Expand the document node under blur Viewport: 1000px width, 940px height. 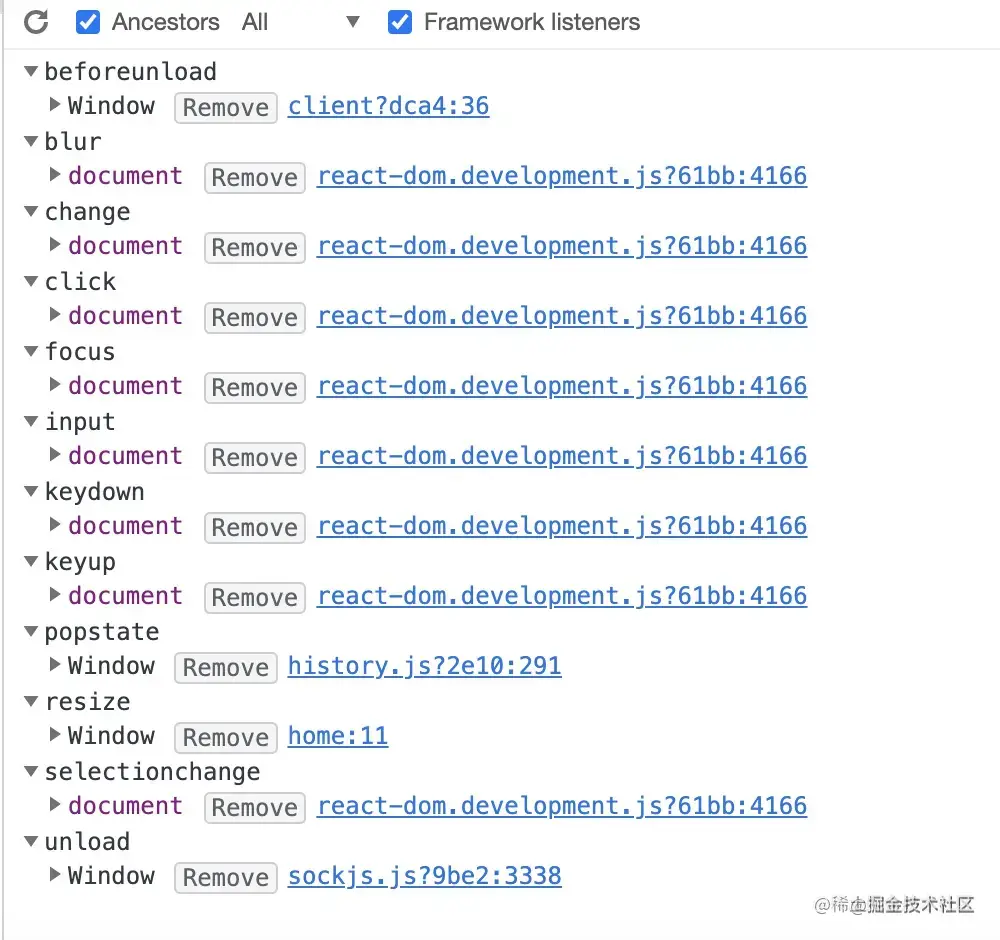55,176
